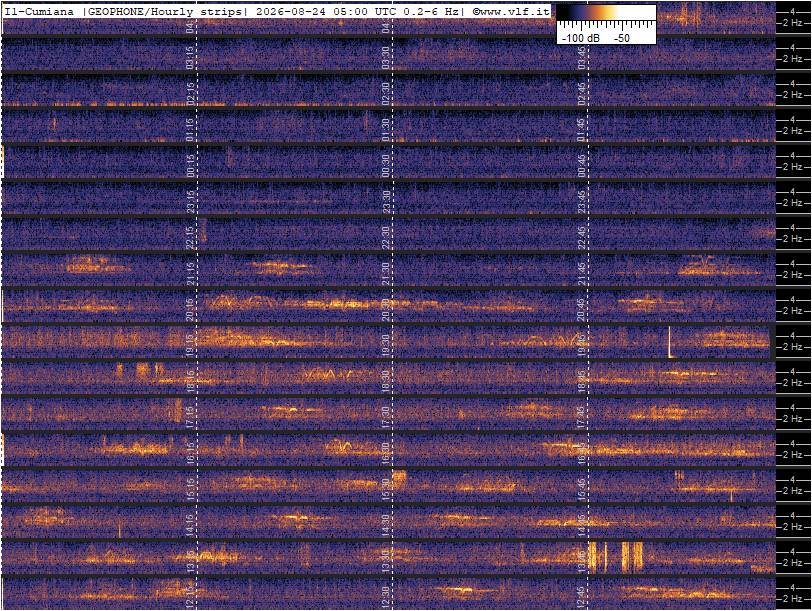Click the 19:15 time marker label
The image size is (812, 611).
[190, 345]
